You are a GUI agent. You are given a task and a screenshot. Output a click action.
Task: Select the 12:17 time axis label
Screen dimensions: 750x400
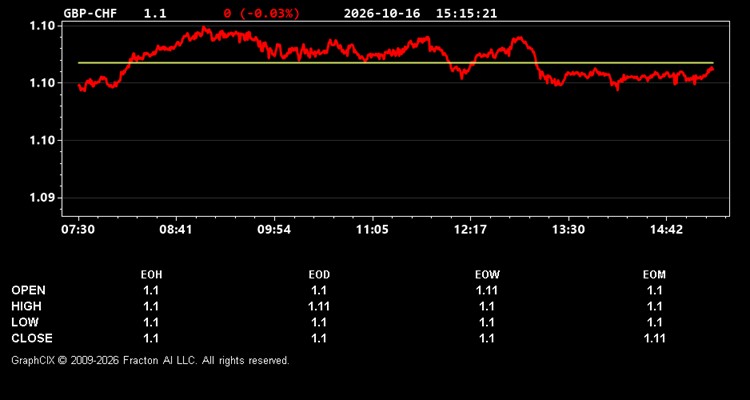pos(470,229)
